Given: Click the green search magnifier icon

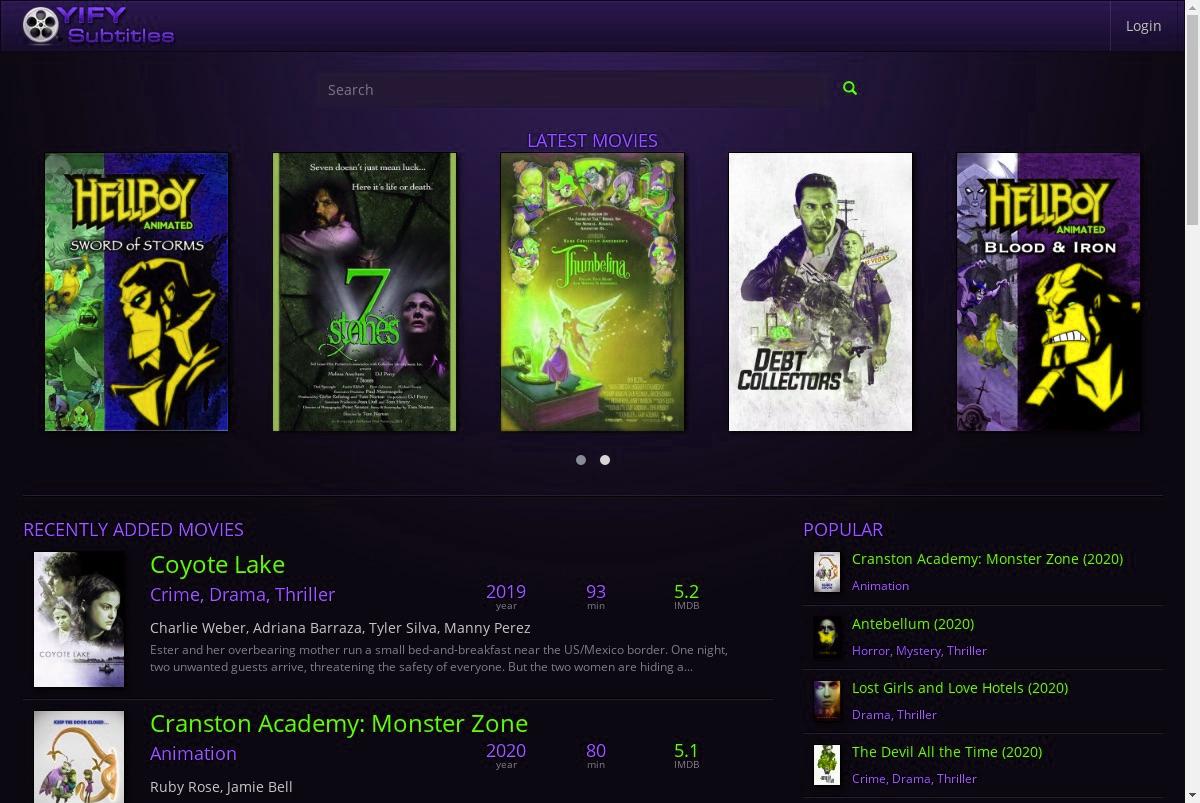Looking at the screenshot, I should pos(850,88).
